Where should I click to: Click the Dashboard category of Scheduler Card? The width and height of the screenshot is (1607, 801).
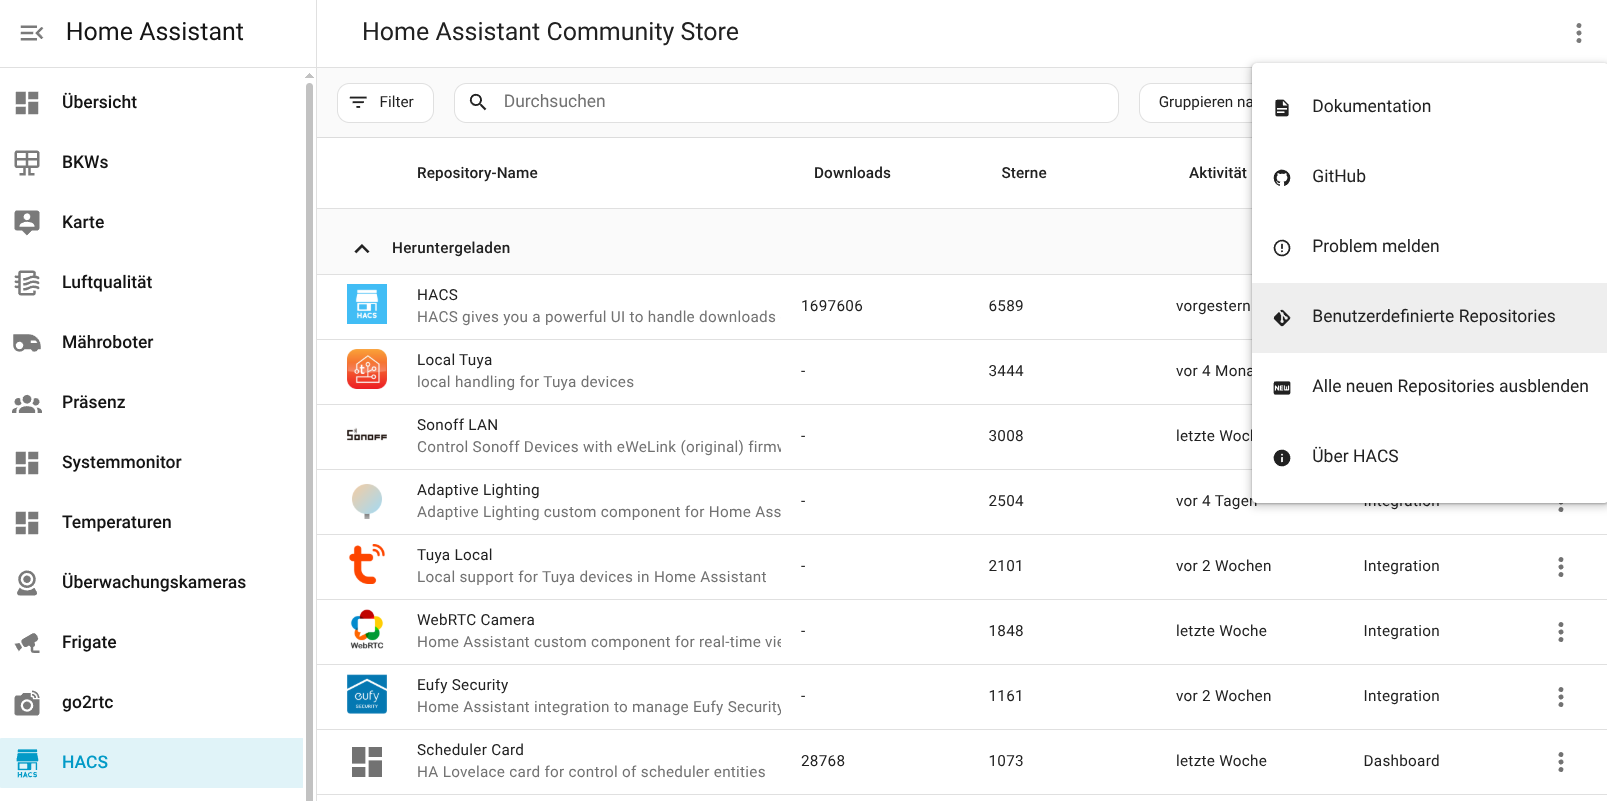[1401, 761]
